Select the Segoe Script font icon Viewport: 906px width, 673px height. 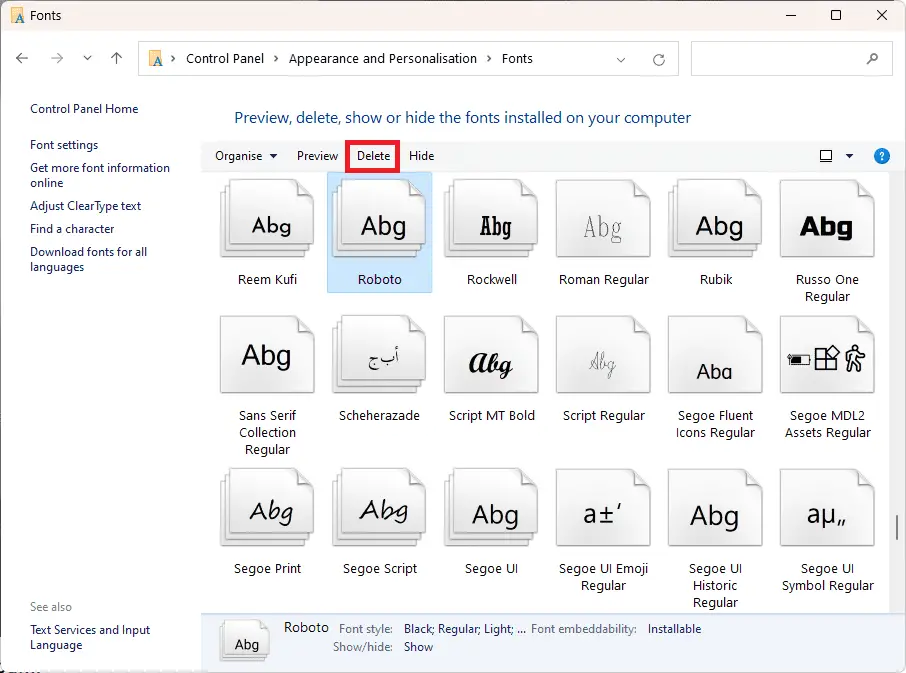pos(379,508)
